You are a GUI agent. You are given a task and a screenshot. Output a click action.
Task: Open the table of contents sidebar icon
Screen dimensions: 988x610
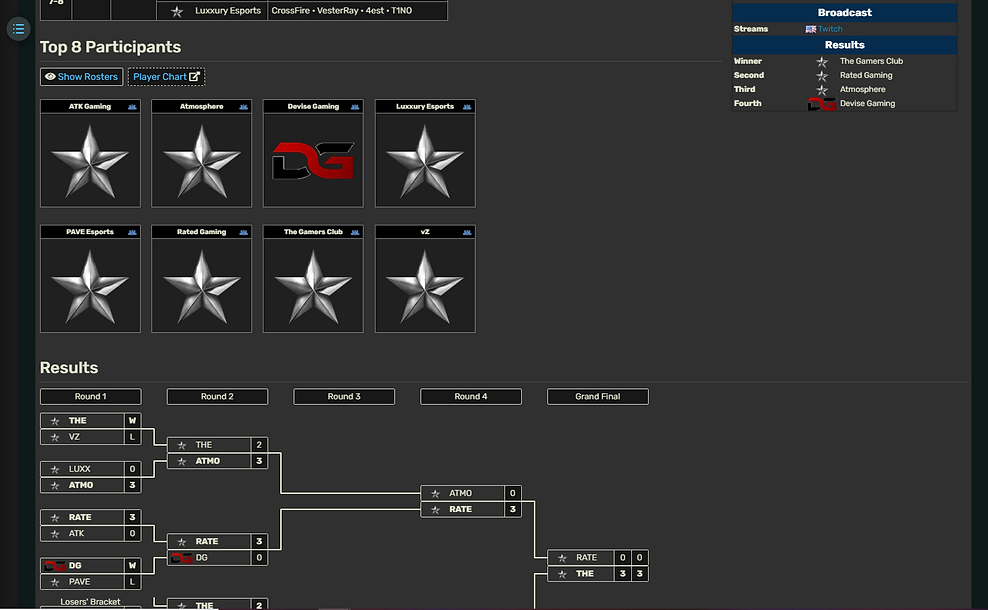(x=18, y=29)
